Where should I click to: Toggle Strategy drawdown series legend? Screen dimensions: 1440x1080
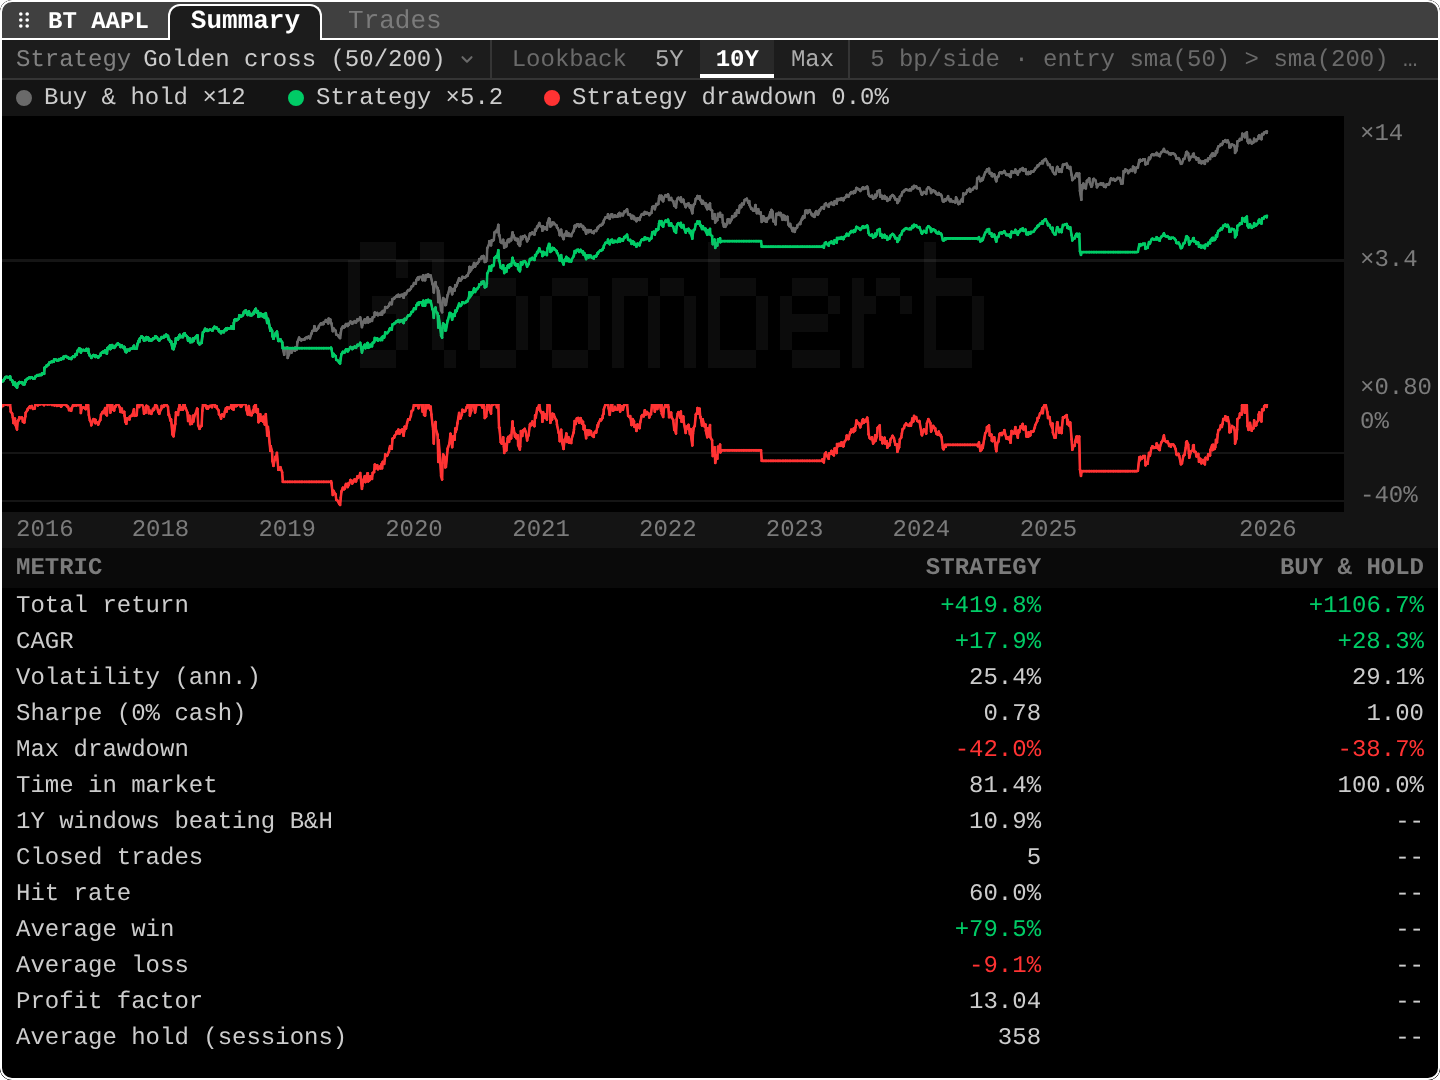717,97
